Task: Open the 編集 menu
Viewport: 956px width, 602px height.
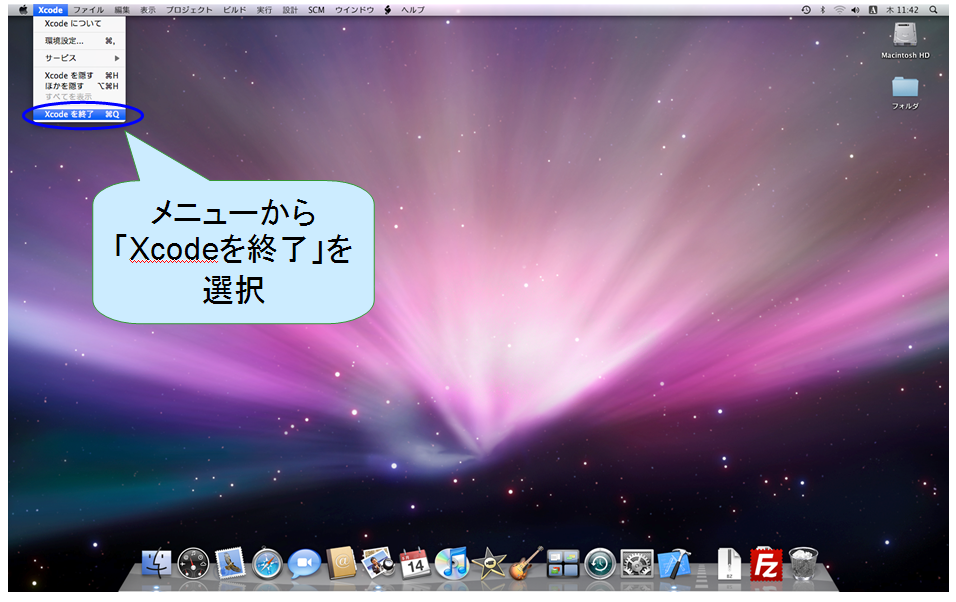Action: point(122,10)
